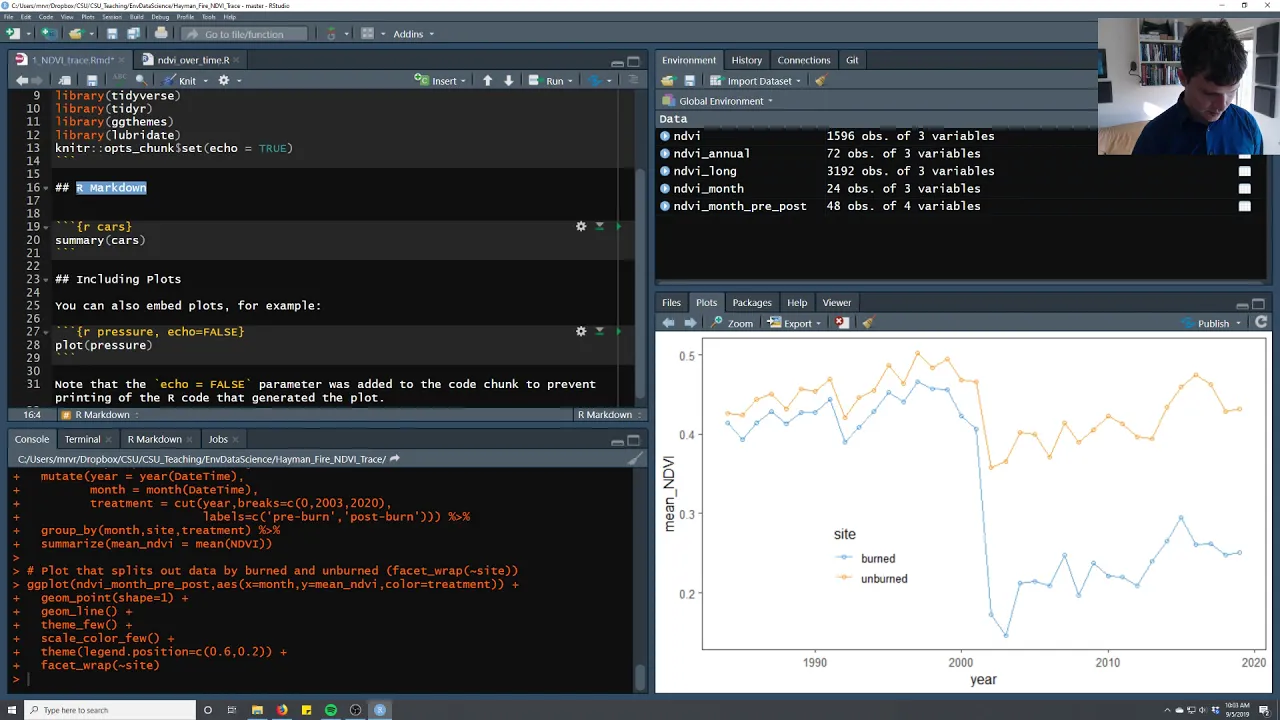Click the spell check ABC icon
The height and width of the screenshot is (720, 1280).
120,81
